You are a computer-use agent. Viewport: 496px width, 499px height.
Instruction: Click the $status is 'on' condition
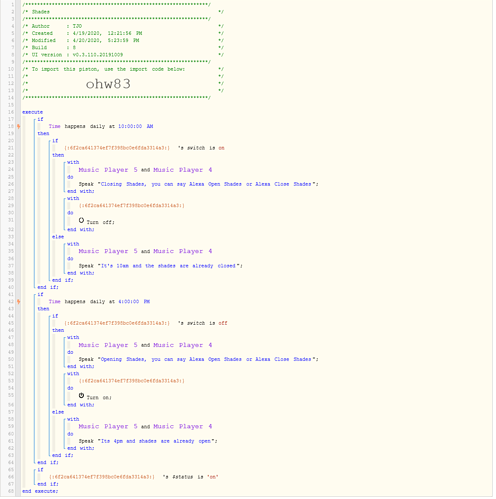(190, 477)
